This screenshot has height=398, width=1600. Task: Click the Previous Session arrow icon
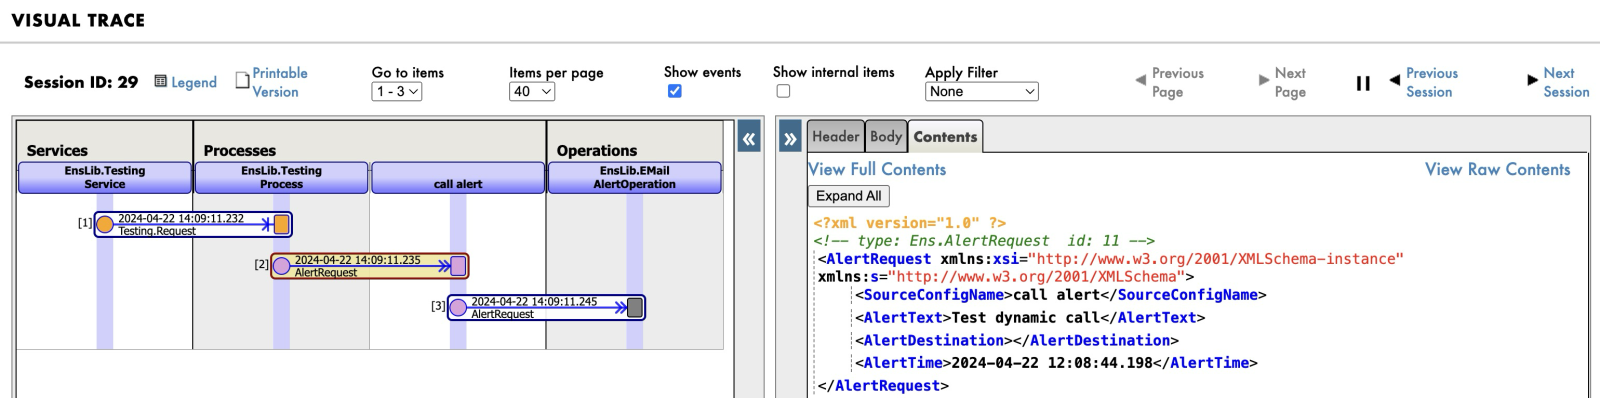click(x=1394, y=80)
